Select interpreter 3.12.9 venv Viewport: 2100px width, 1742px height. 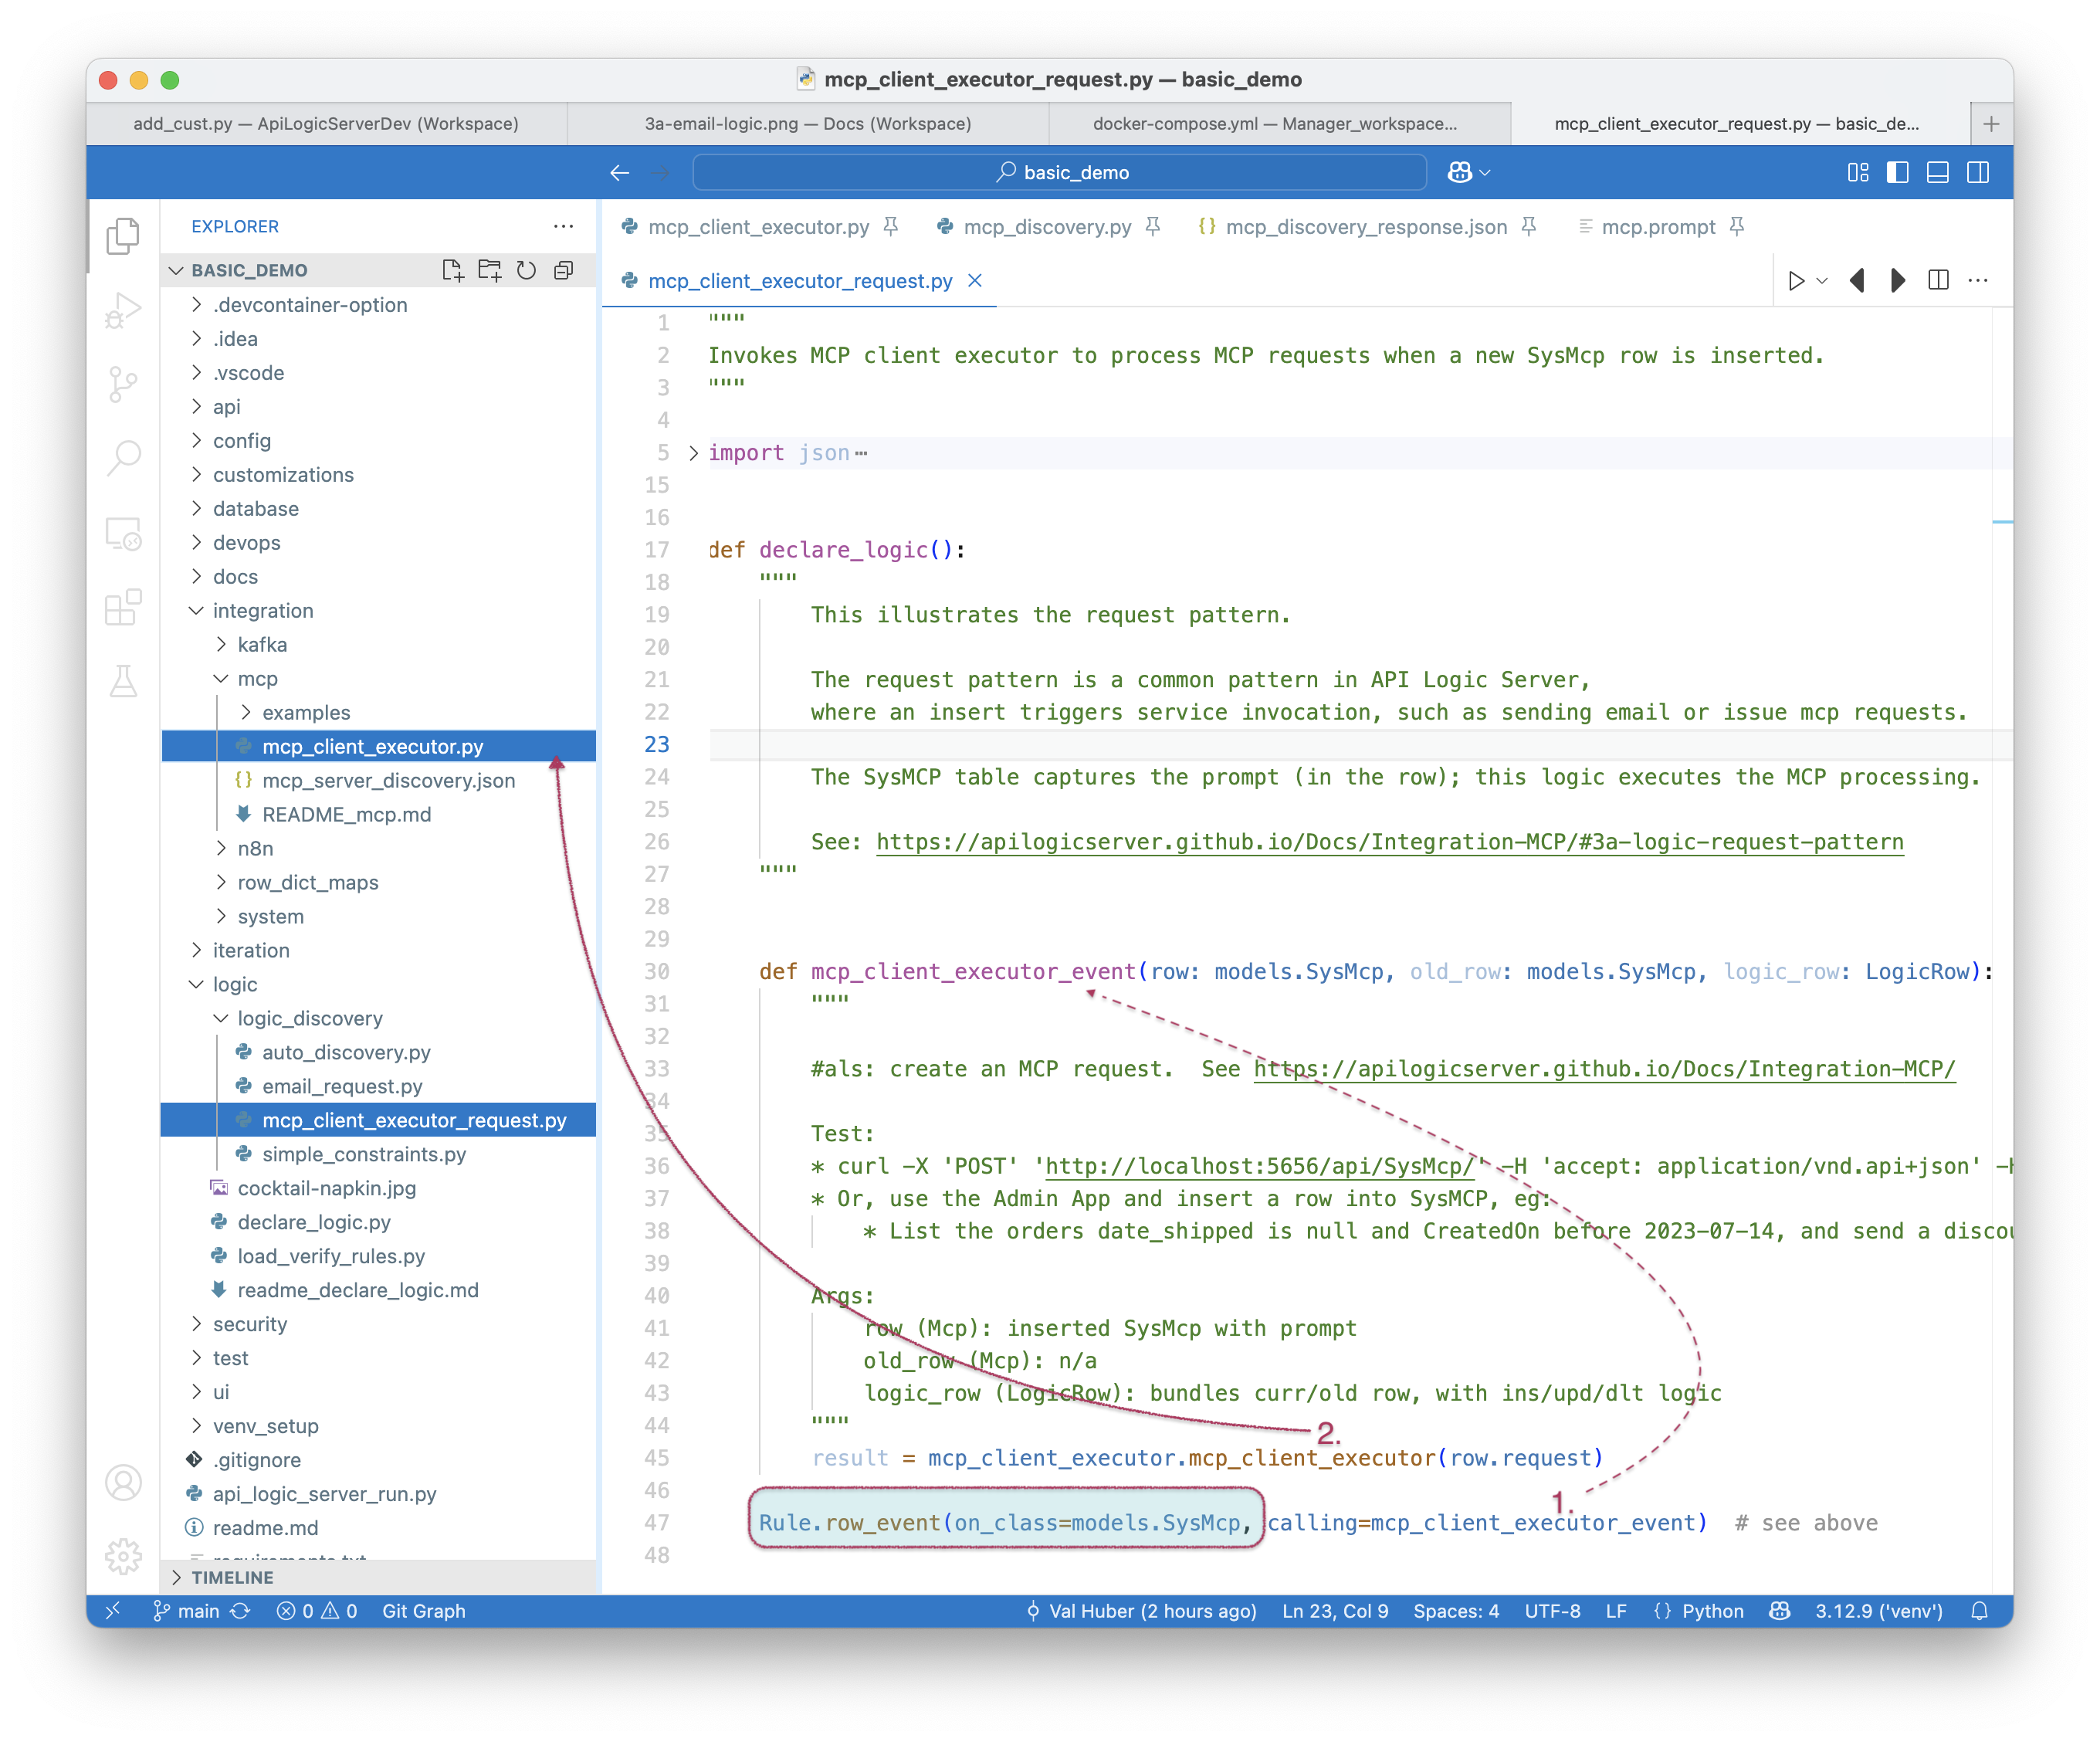1879,1611
